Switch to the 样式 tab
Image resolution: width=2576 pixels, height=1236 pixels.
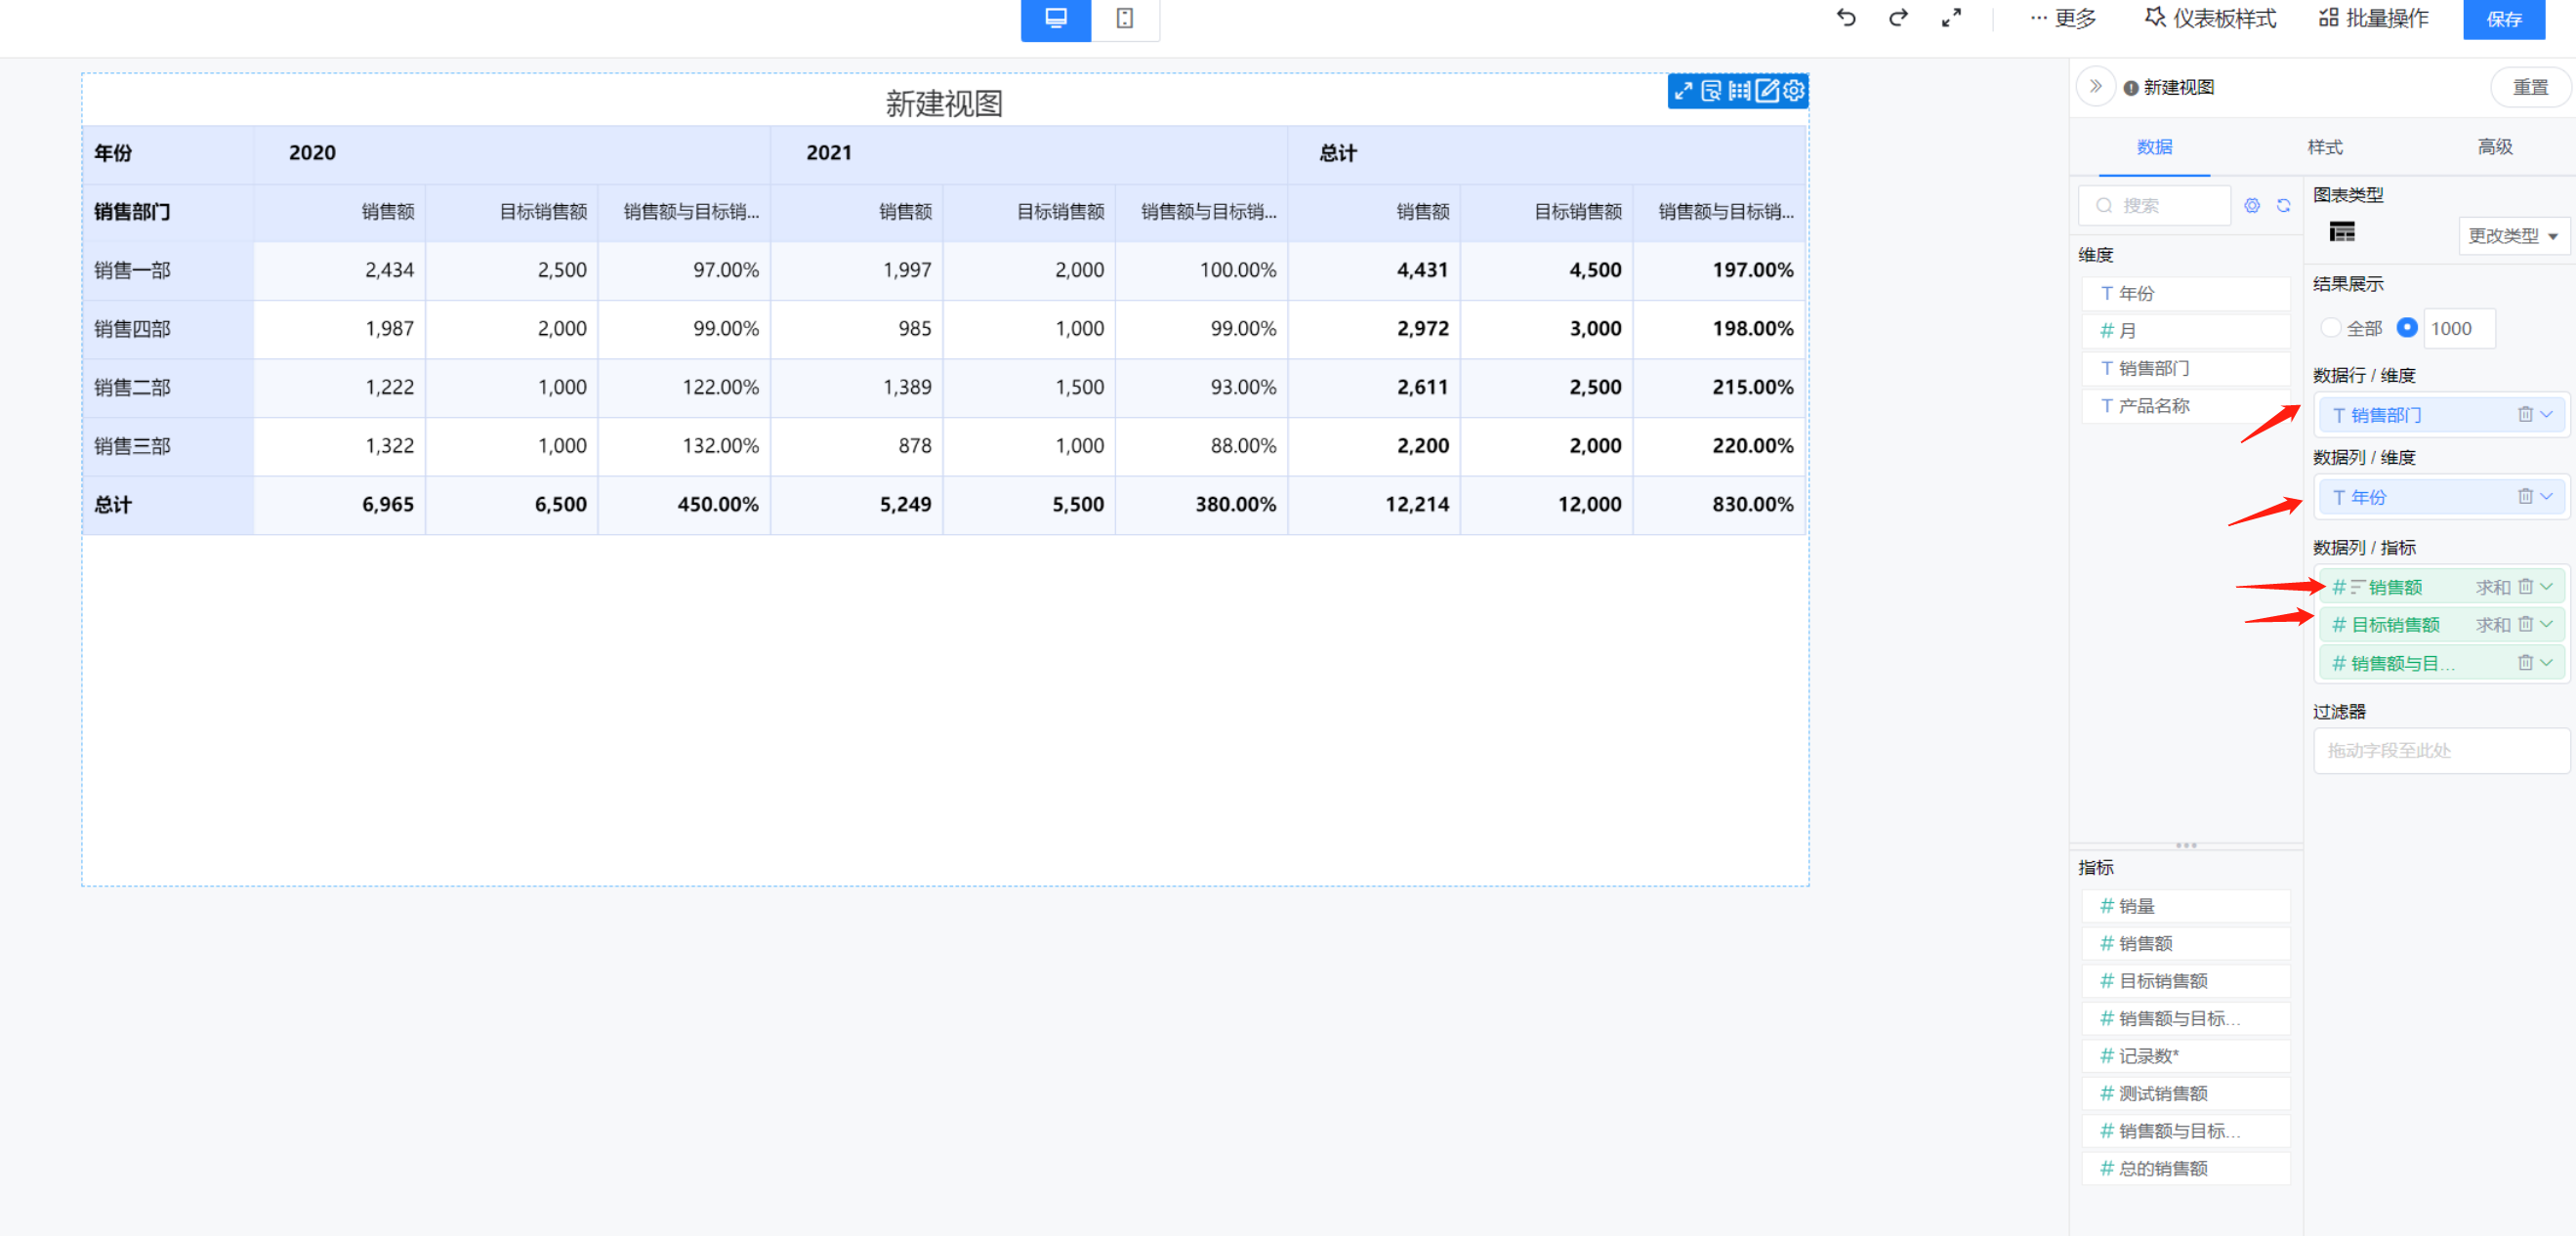(x=2324, y=147)
